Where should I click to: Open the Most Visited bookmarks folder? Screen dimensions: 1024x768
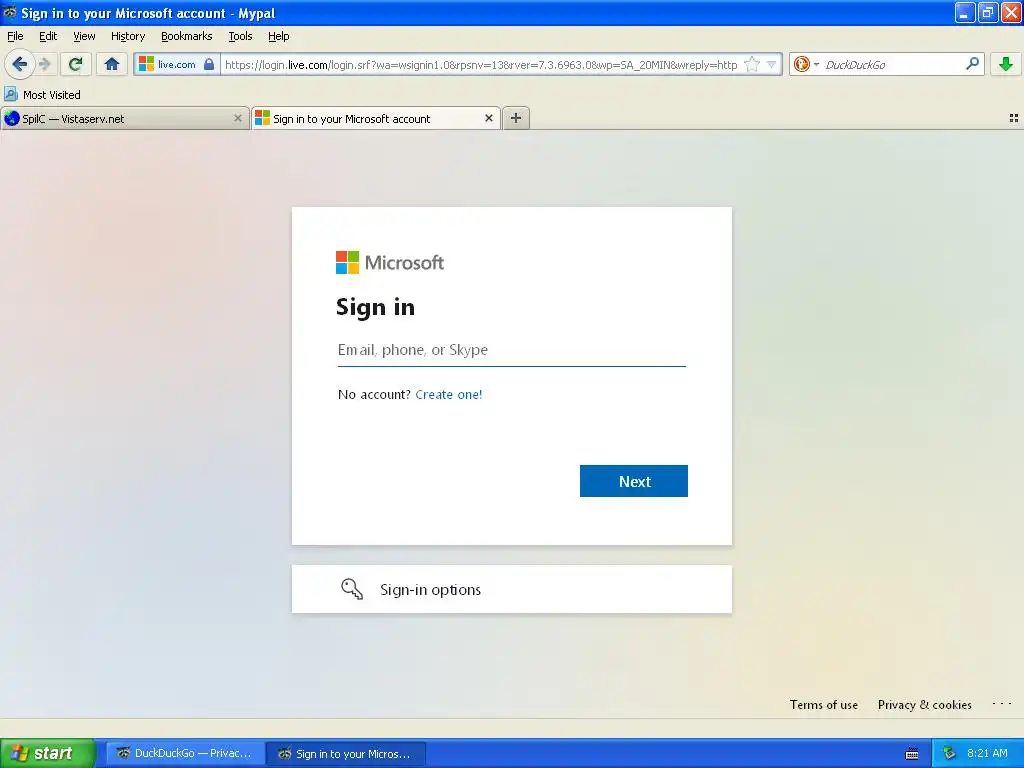tap(42, 95)
